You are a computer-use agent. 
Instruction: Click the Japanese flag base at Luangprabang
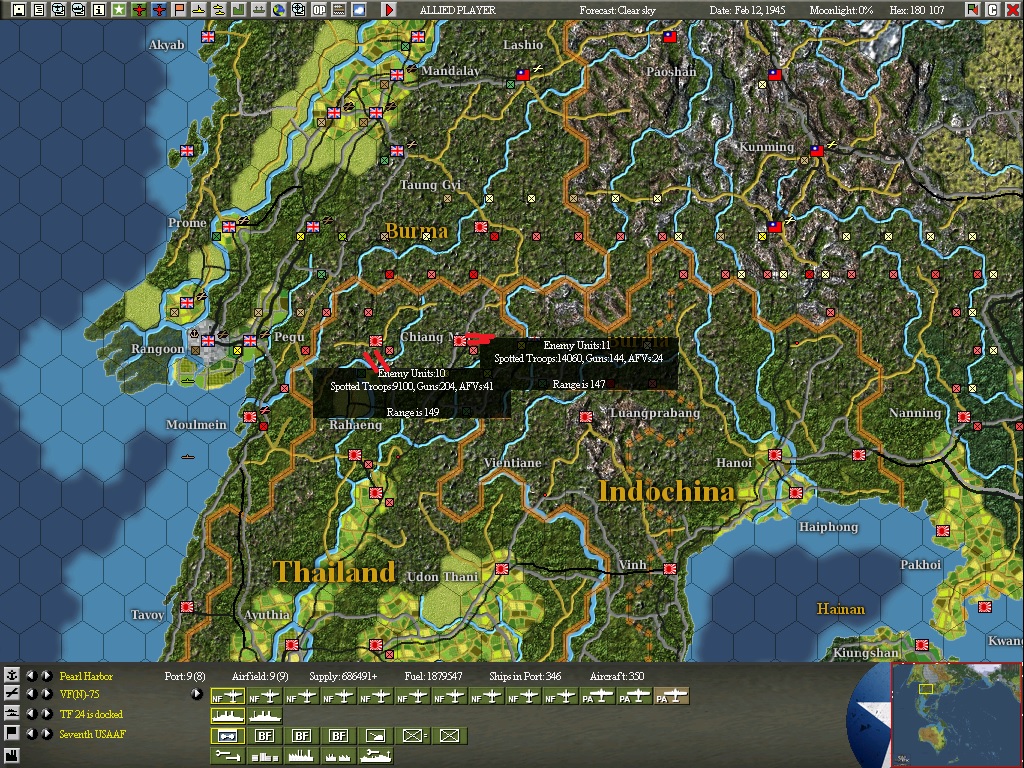(586, 417)
